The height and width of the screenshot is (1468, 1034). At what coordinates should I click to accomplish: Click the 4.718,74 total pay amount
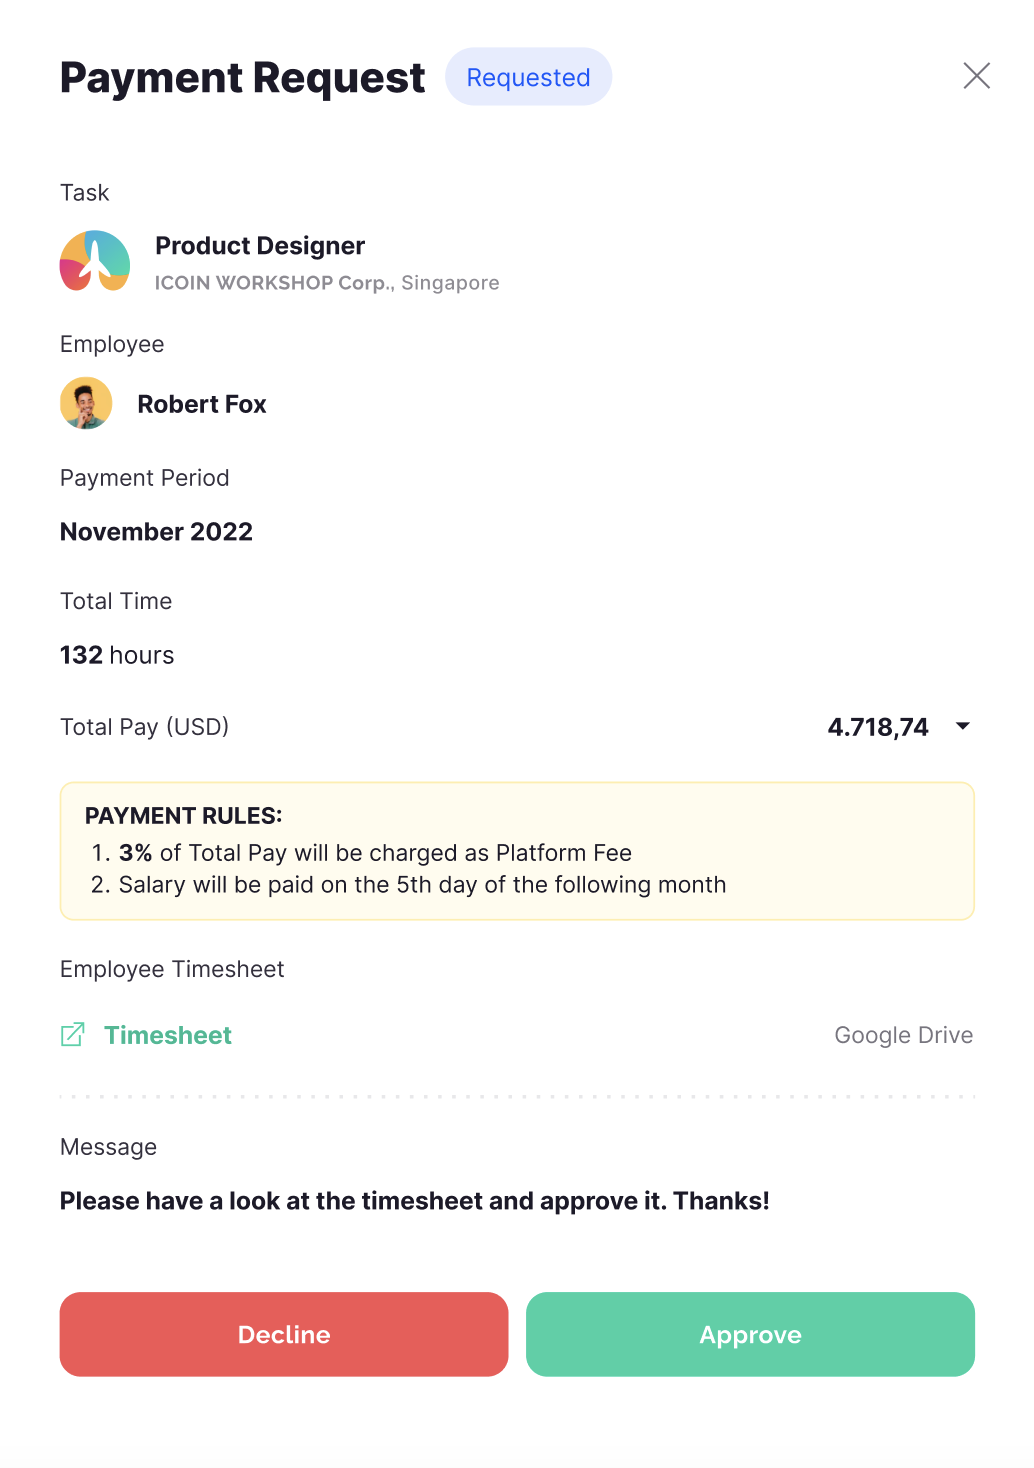pos(878,727)
